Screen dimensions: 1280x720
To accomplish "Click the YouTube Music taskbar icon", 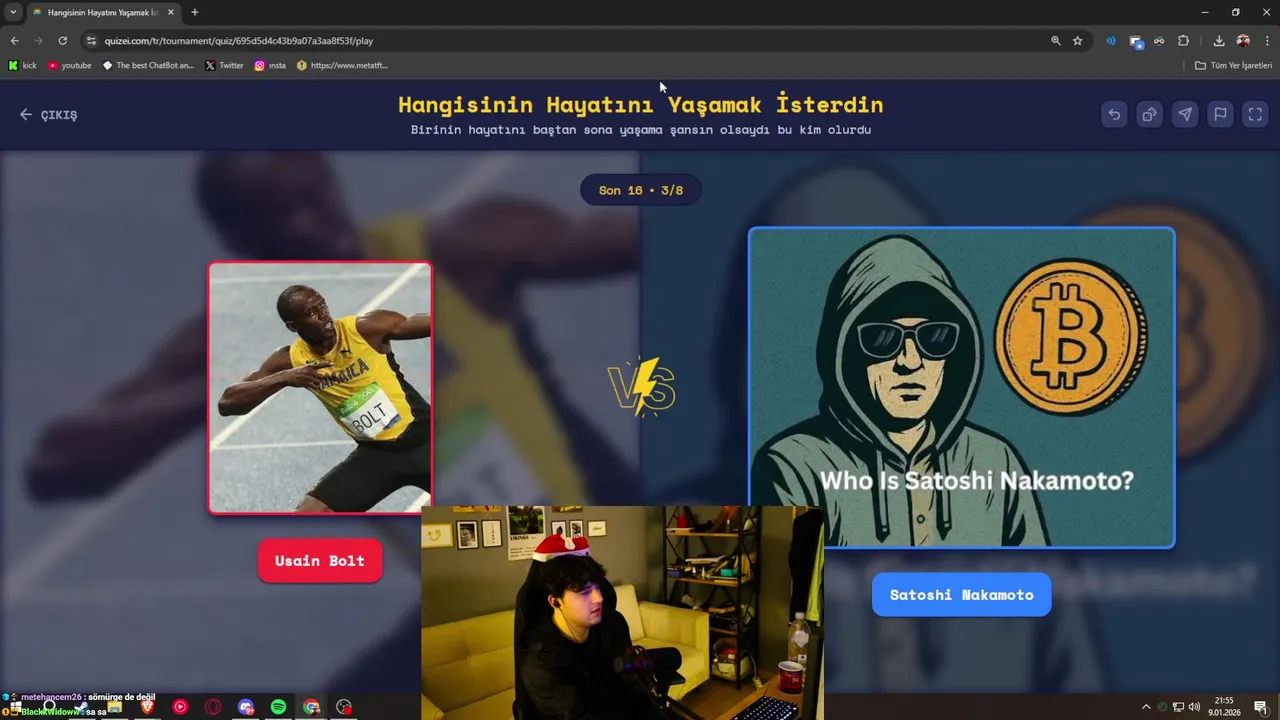I will pos(180,707).
